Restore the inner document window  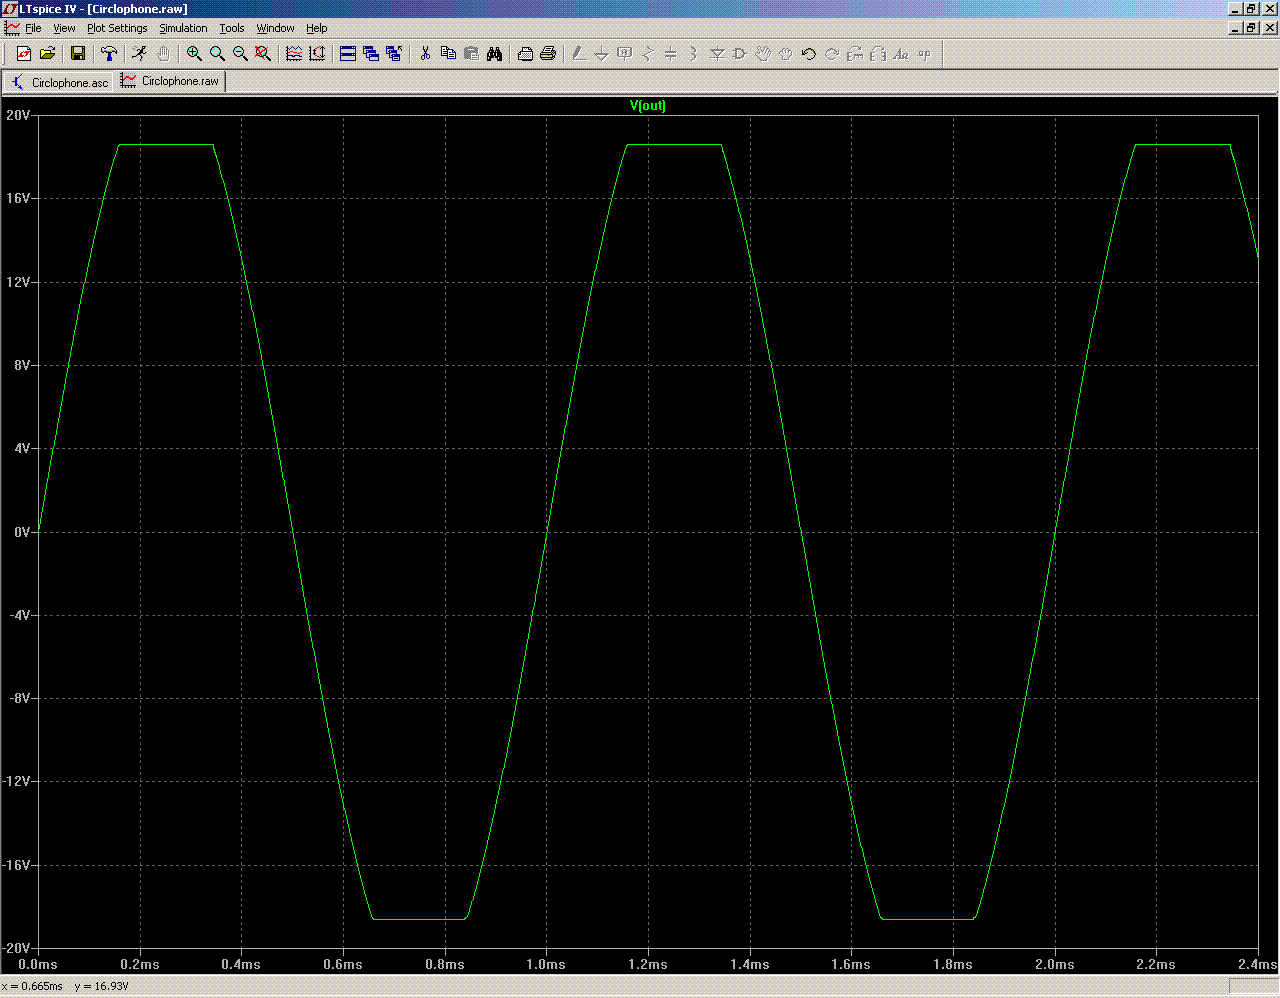coord(1251,28)
